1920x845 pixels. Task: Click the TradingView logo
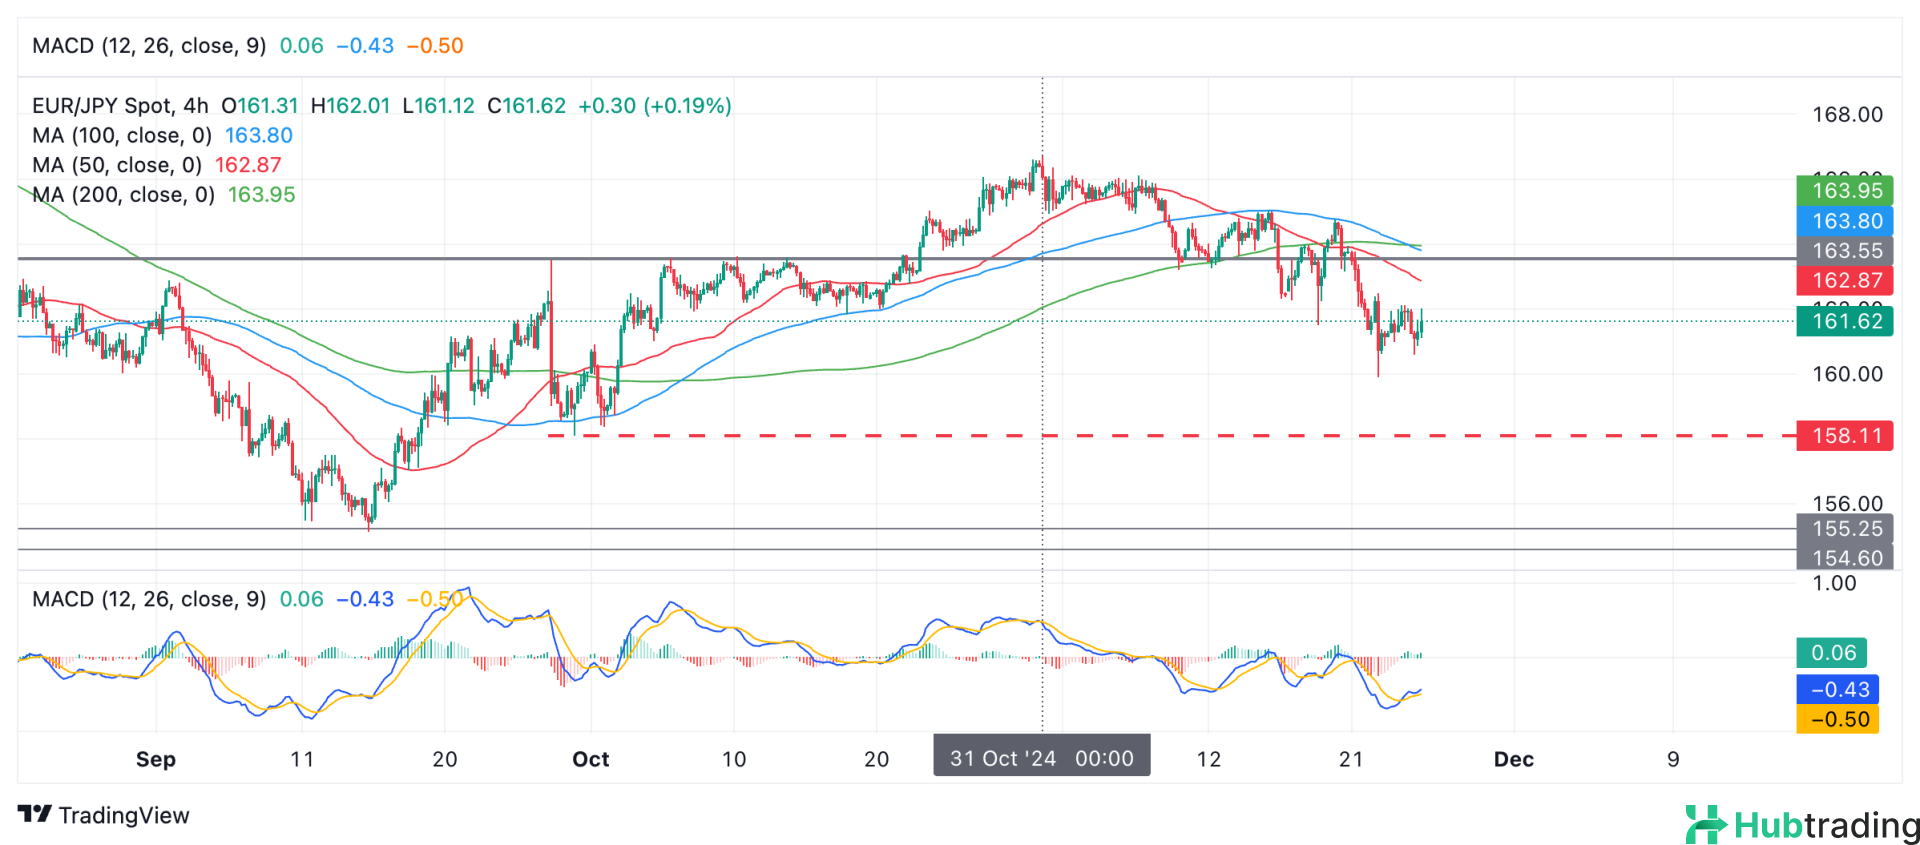(x=104, y=815)
